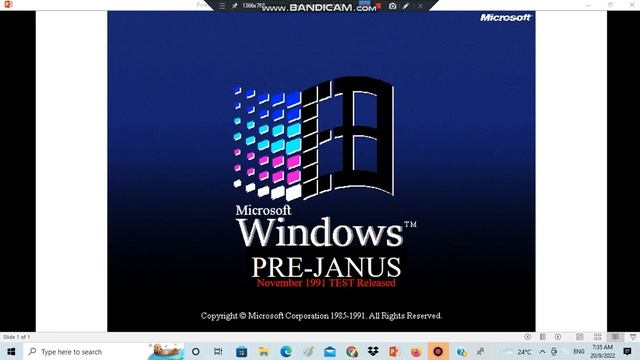
Task: Click the PowerPoint app icon in title bar
Action: tap(8, 4)
